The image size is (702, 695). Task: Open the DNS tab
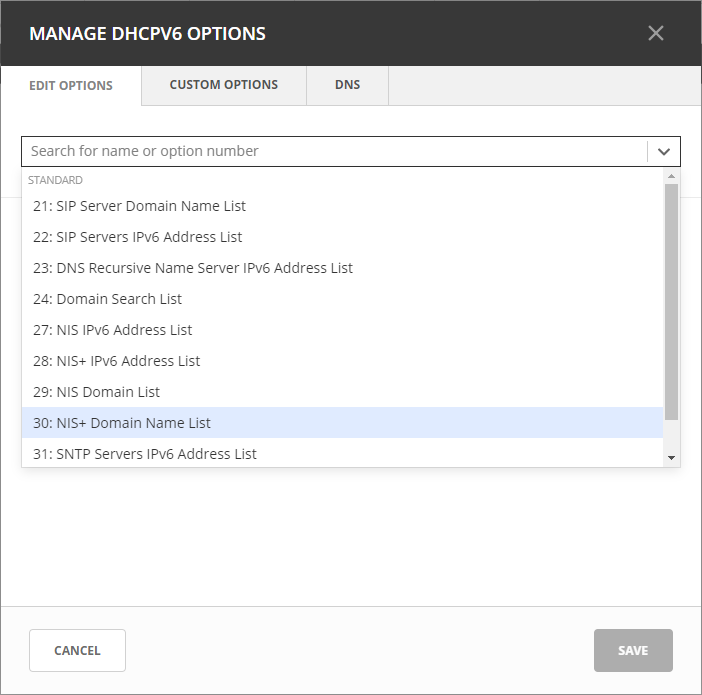(347, 85)
